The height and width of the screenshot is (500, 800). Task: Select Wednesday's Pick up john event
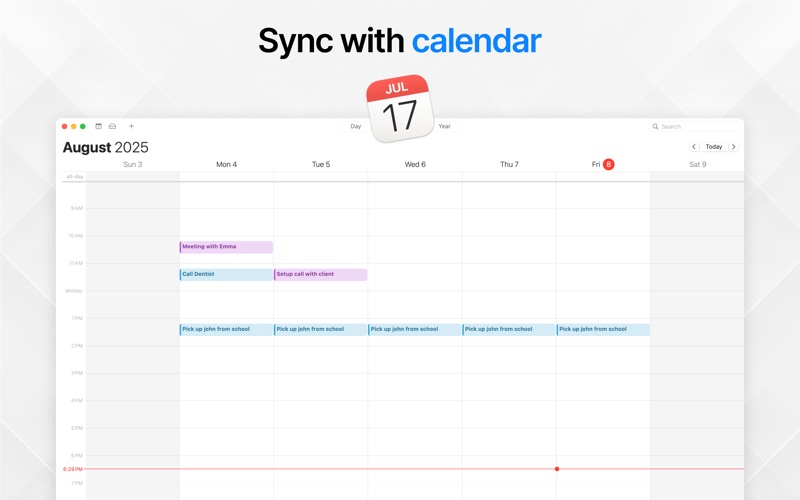click(414, 329)
